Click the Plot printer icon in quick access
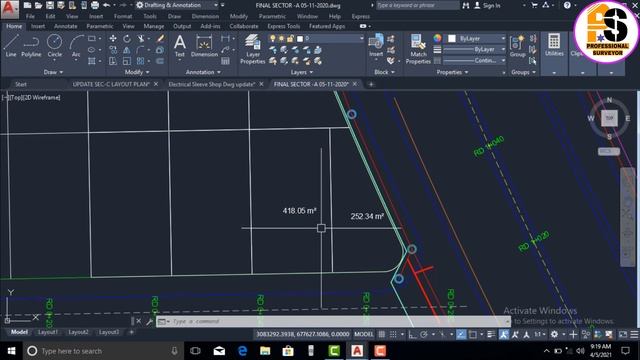The width and height of the screenshot is (640, 360). coord(95,5)
